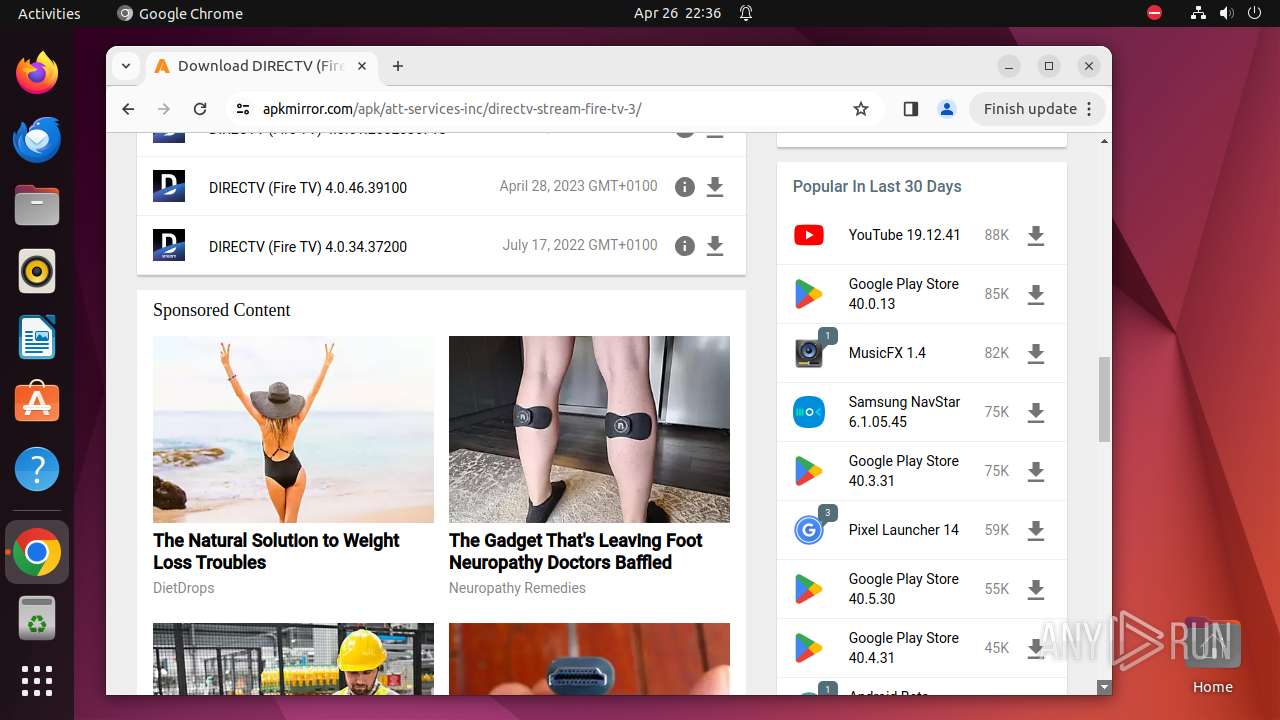Open the Activities overview
This screenshot has width=1280, height=720.
coord(49,13)
